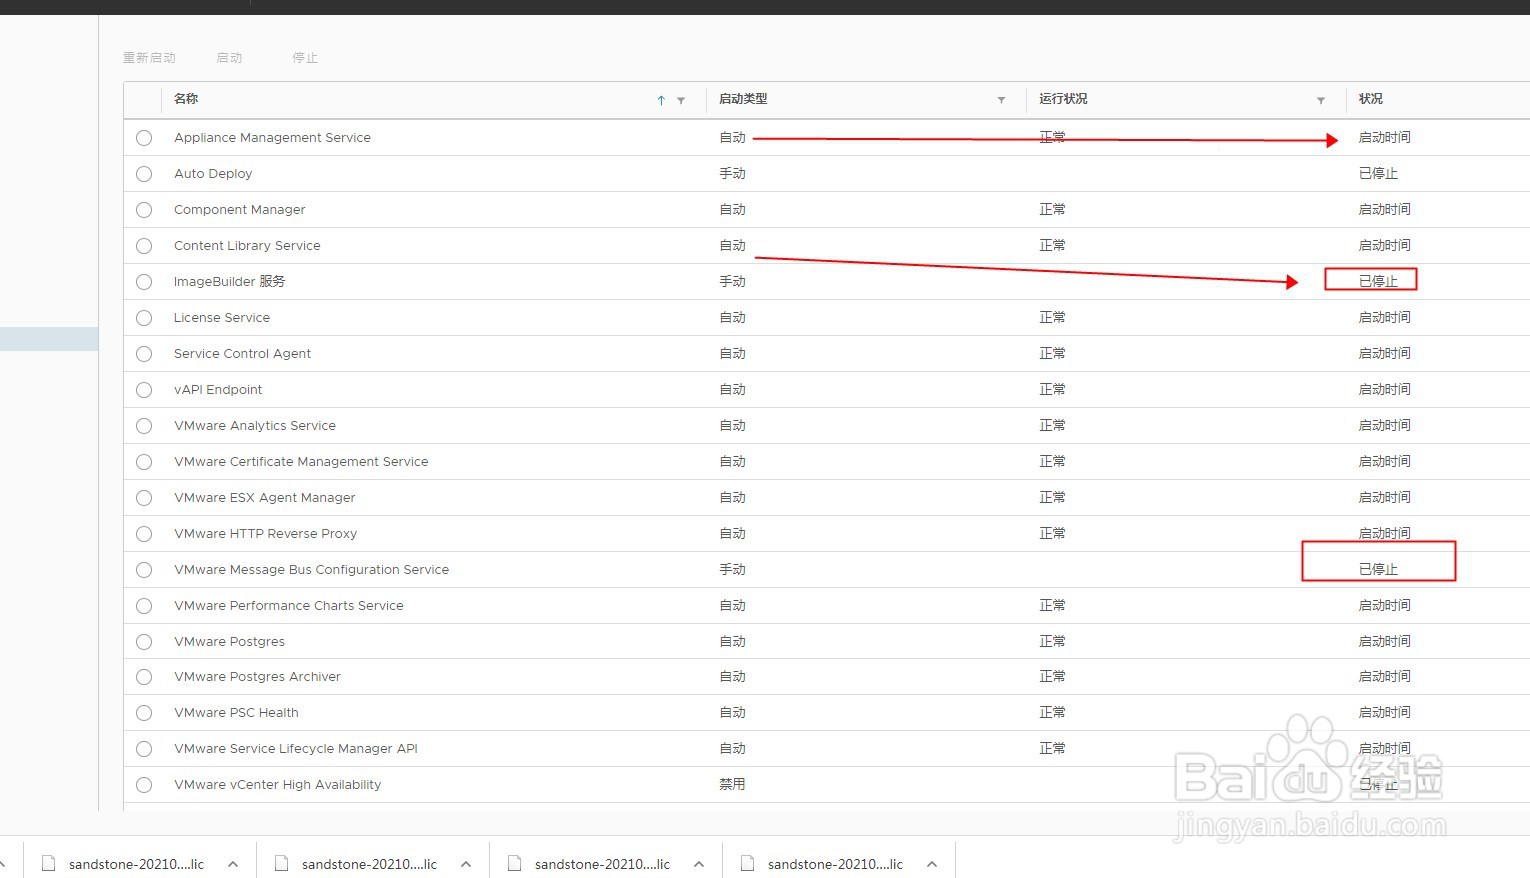Image resolution: width=1530 pixels, height=878 pixels.
Task: Open the 名称 column filter
Action: tap(681, 100)
